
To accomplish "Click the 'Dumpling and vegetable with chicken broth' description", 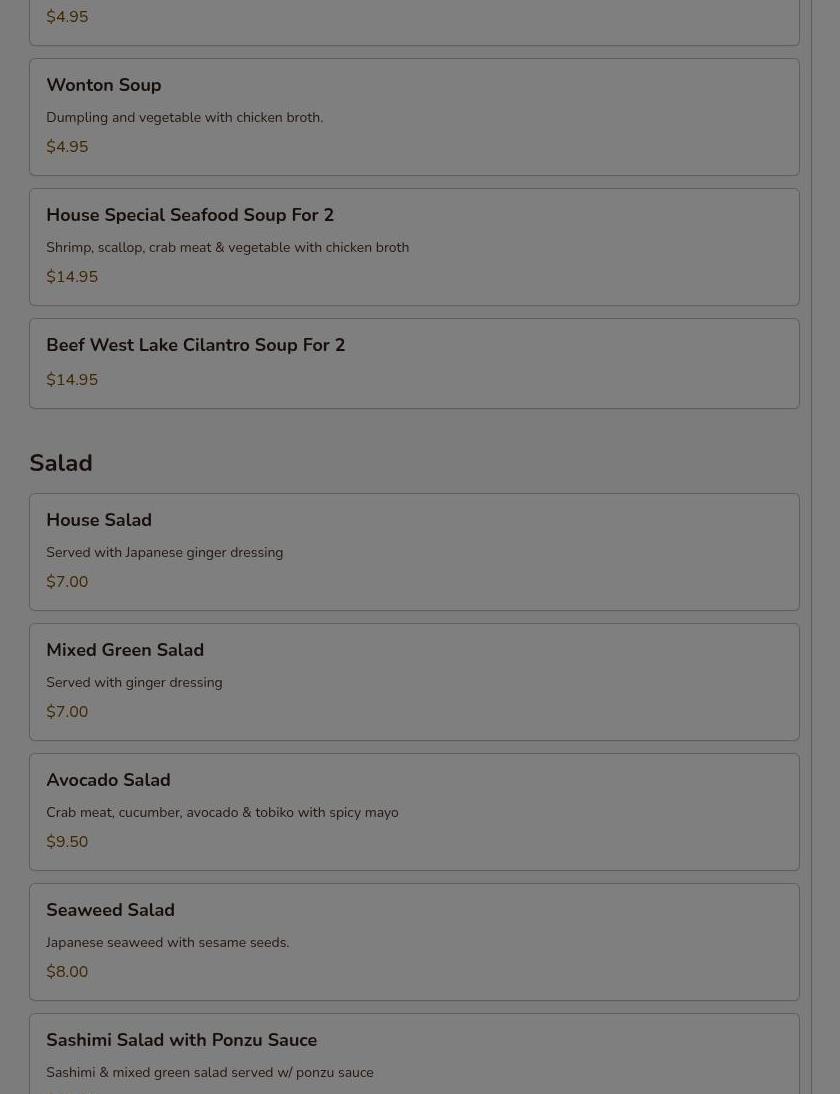I will click(x=184, y=118).
